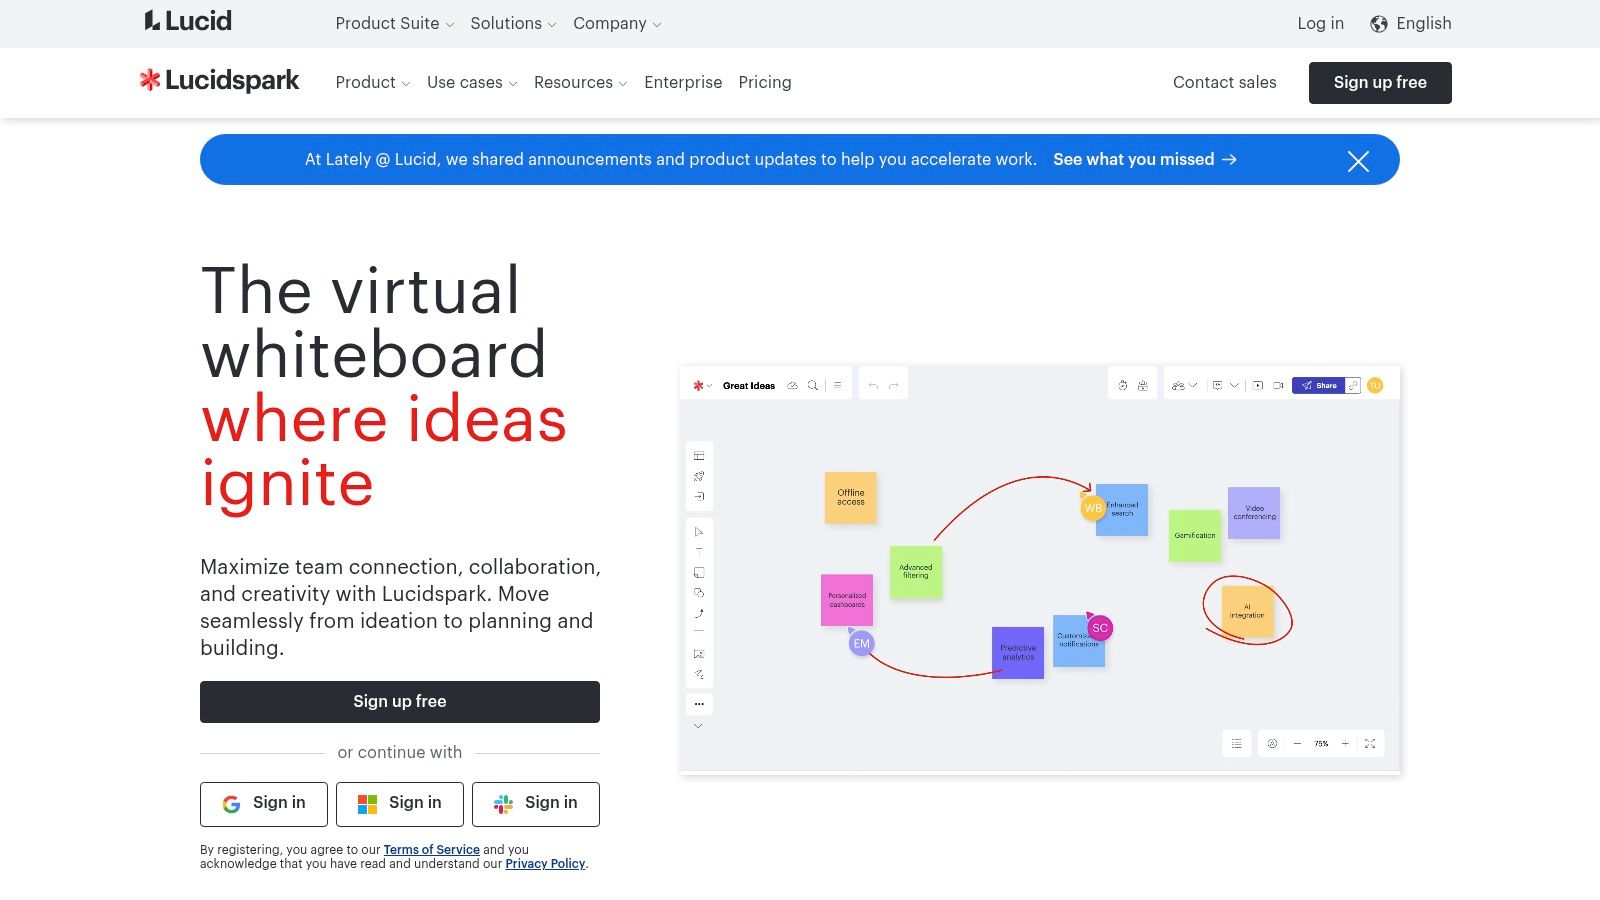1600x900 pixels.
Task: Open the Product menu in Lucidspark nav
Action: pyautogui.click(x=373, y=83)
